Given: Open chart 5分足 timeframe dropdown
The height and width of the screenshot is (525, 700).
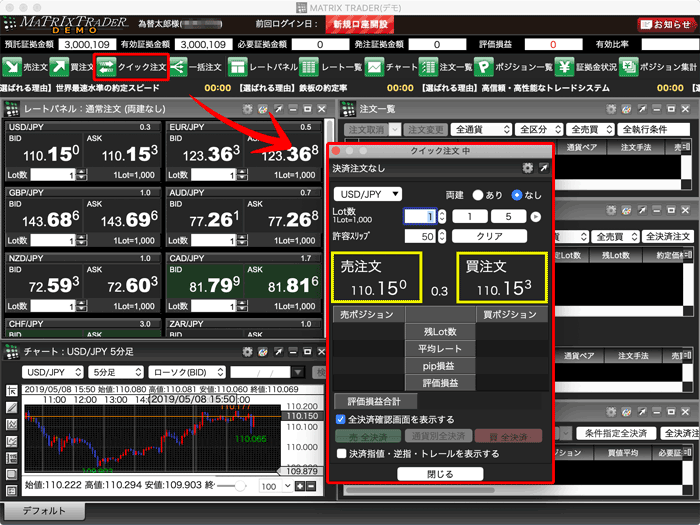Looking at the screenshot, I should click(x=116, y=372).
